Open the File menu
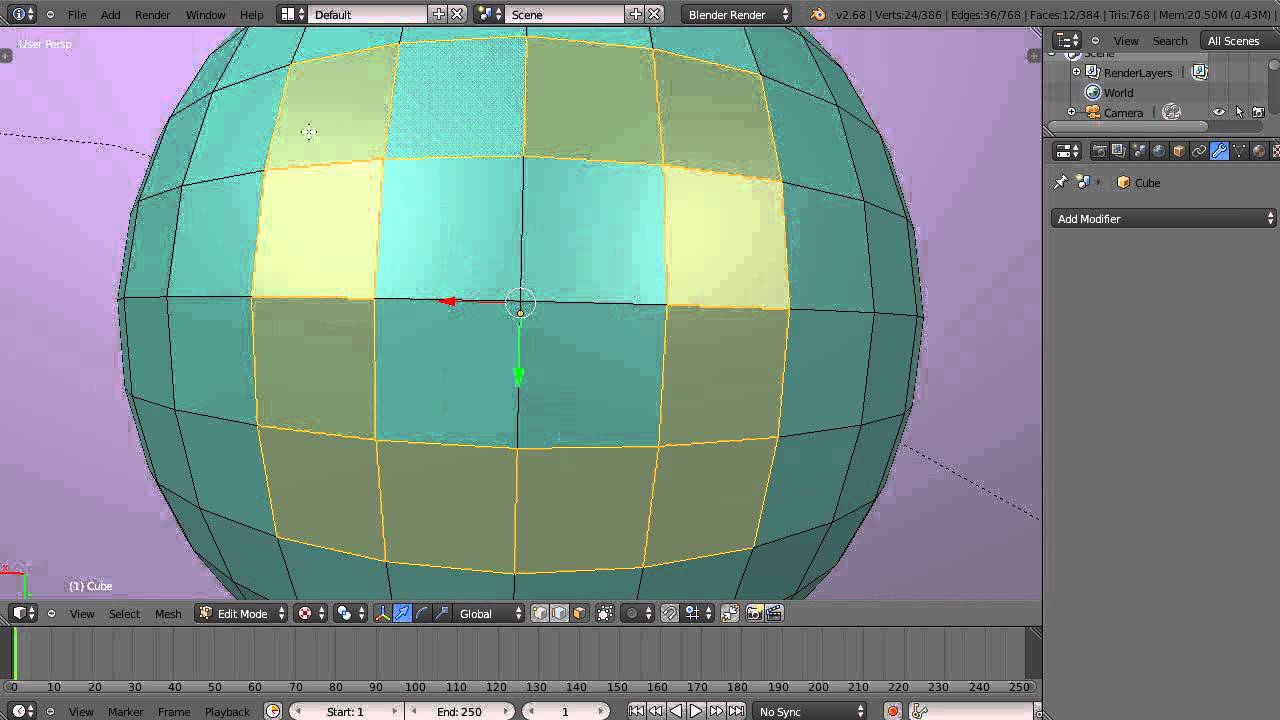Image resolution: width=1280 pixels, height=720 pixels. click(x=77, y=14)
